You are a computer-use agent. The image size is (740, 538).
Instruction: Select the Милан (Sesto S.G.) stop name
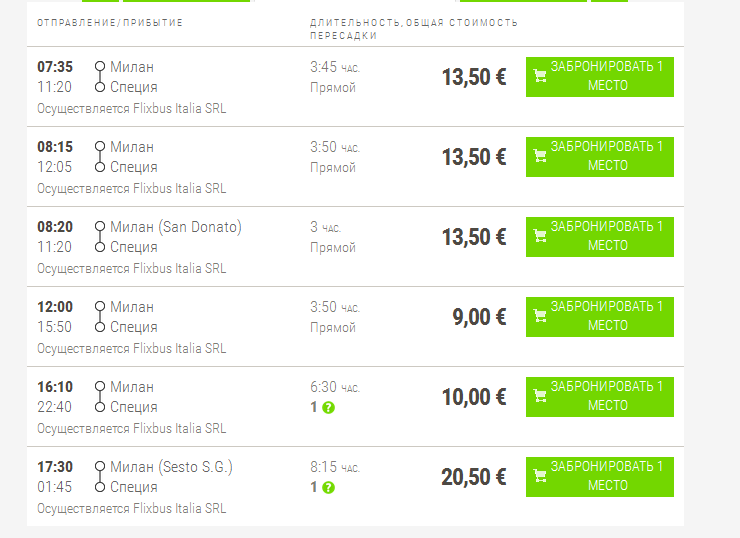pyautogui.click(x=171, y=467)
